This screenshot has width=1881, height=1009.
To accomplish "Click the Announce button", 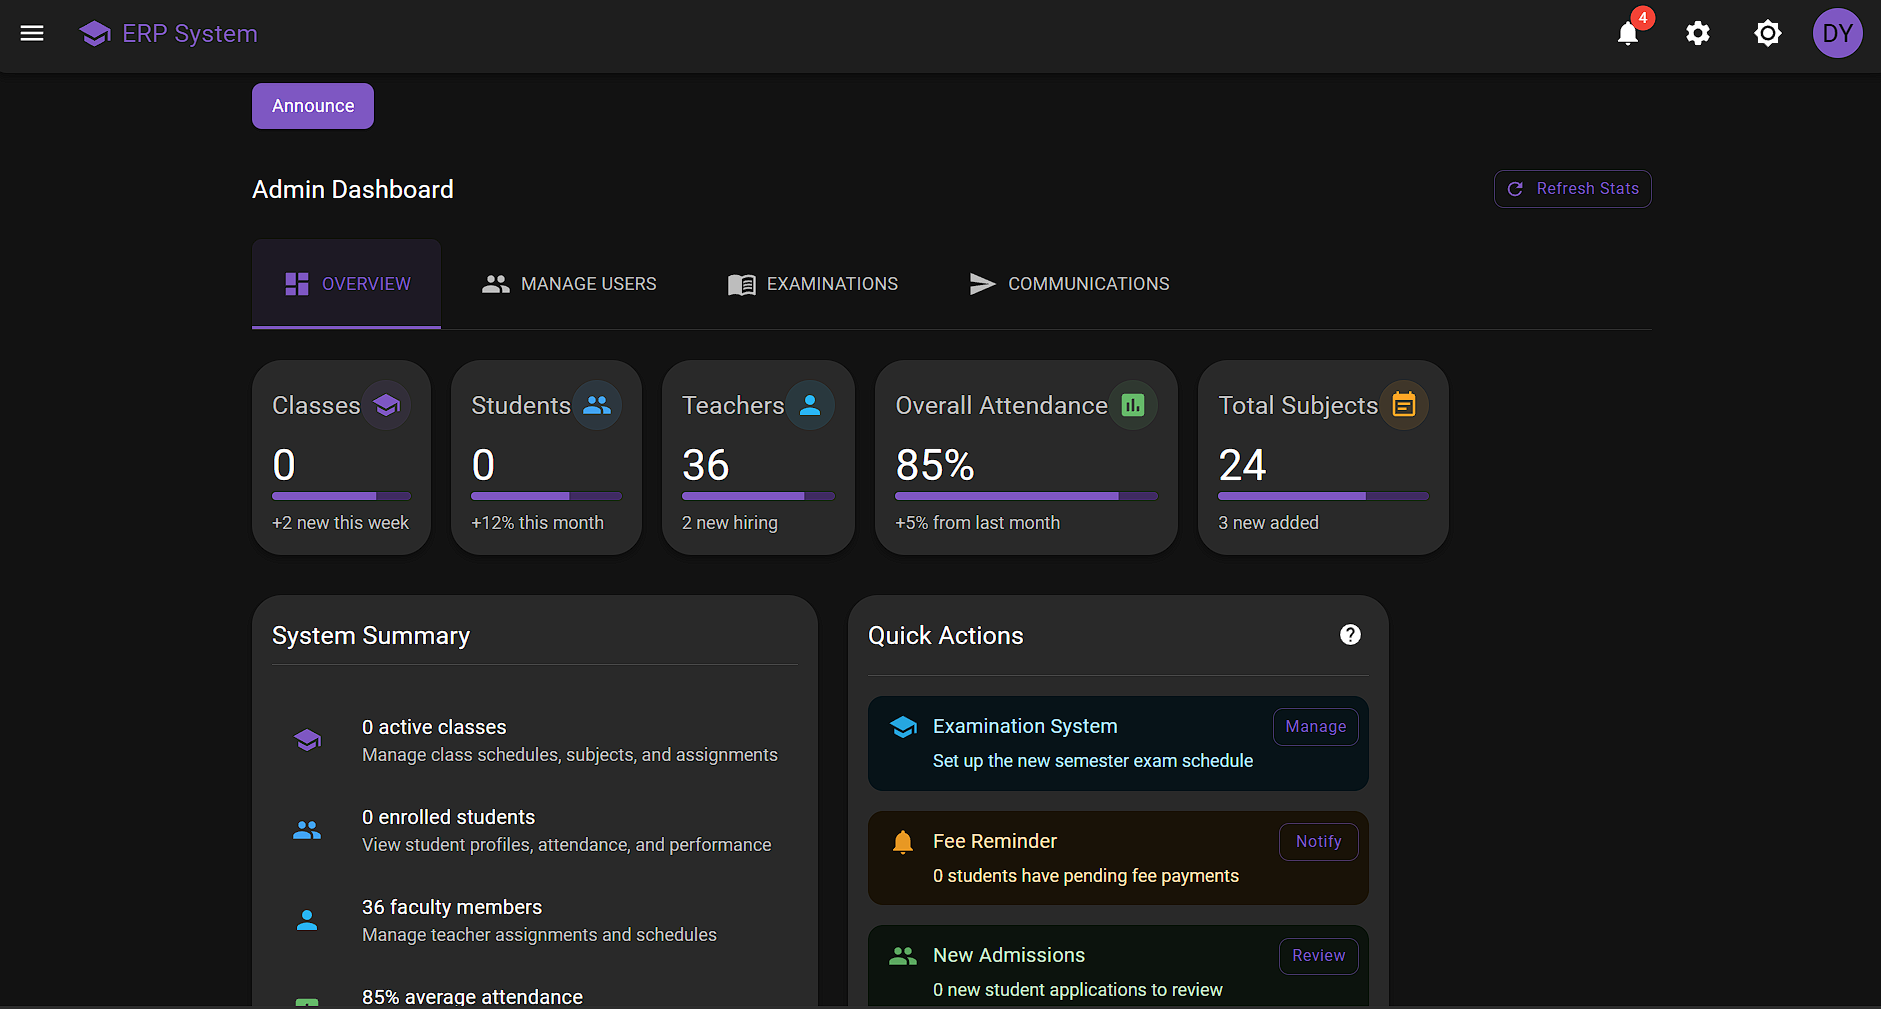I will coord(313,106).
